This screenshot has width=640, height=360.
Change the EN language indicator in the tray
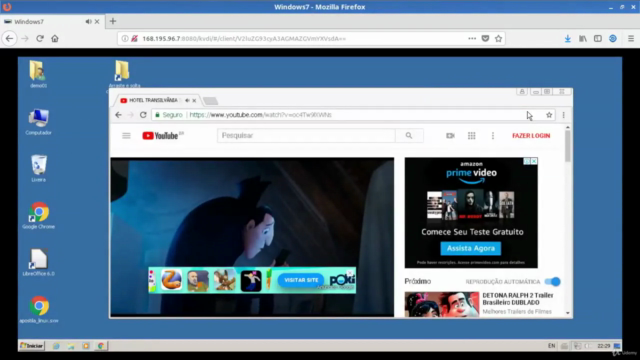click(x=551, y=346)
